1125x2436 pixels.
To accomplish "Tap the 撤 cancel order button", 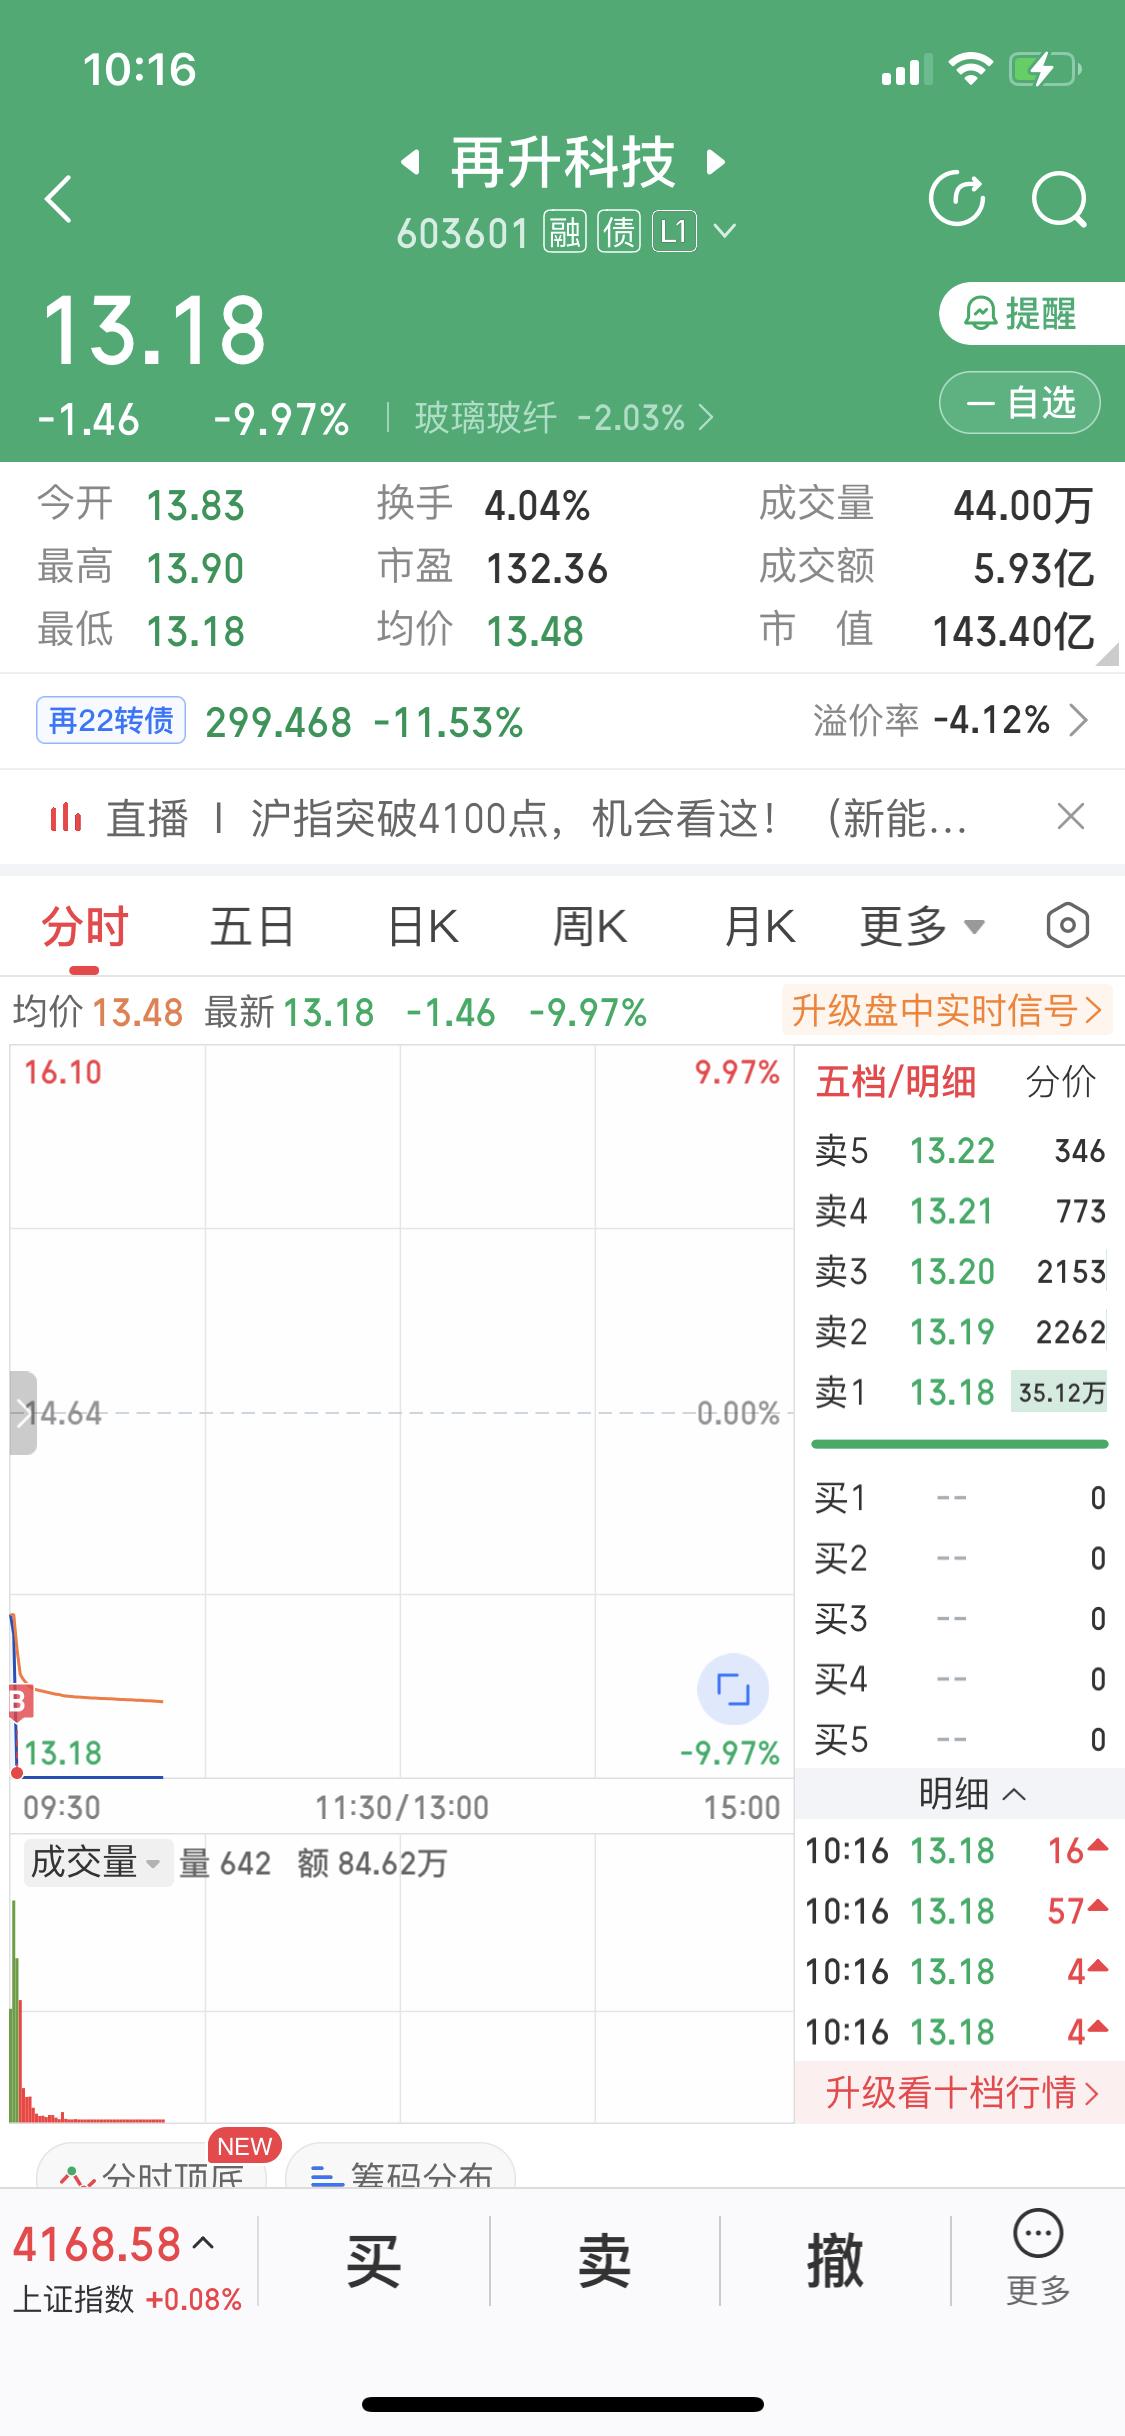I will click(x=835, y=2261).
